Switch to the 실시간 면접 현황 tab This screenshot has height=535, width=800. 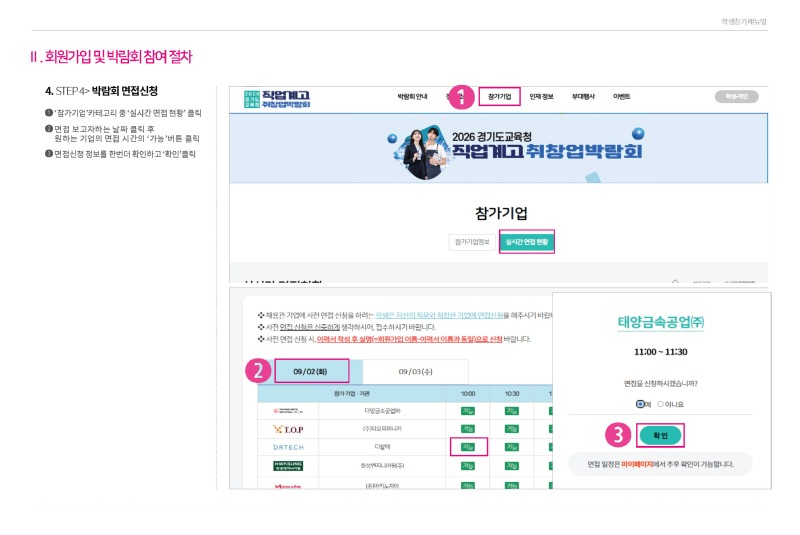[x=527, y=242]
